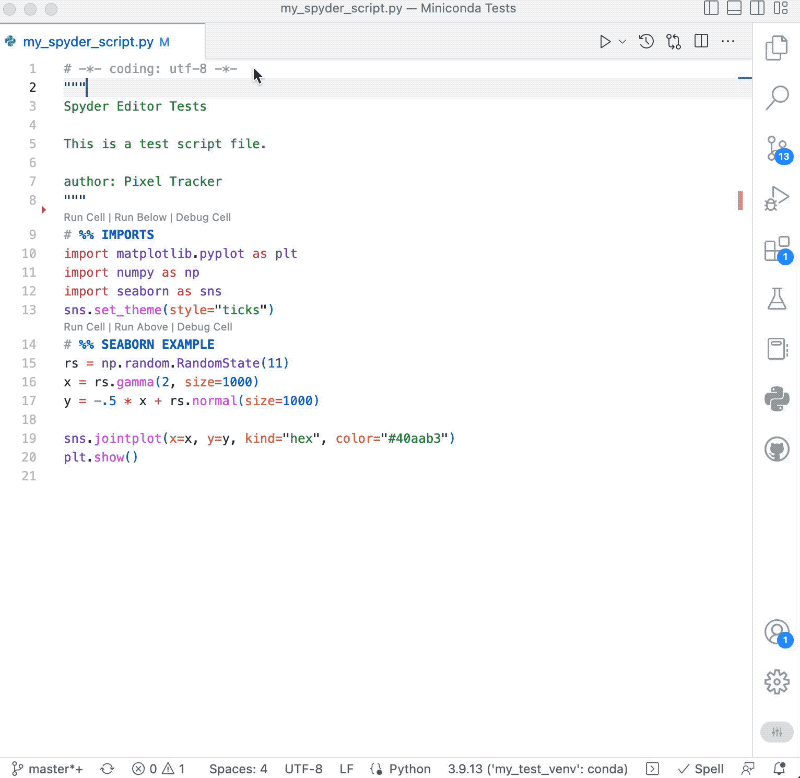
Task: Synchronize changes in status bar
Action: (107, 769)
